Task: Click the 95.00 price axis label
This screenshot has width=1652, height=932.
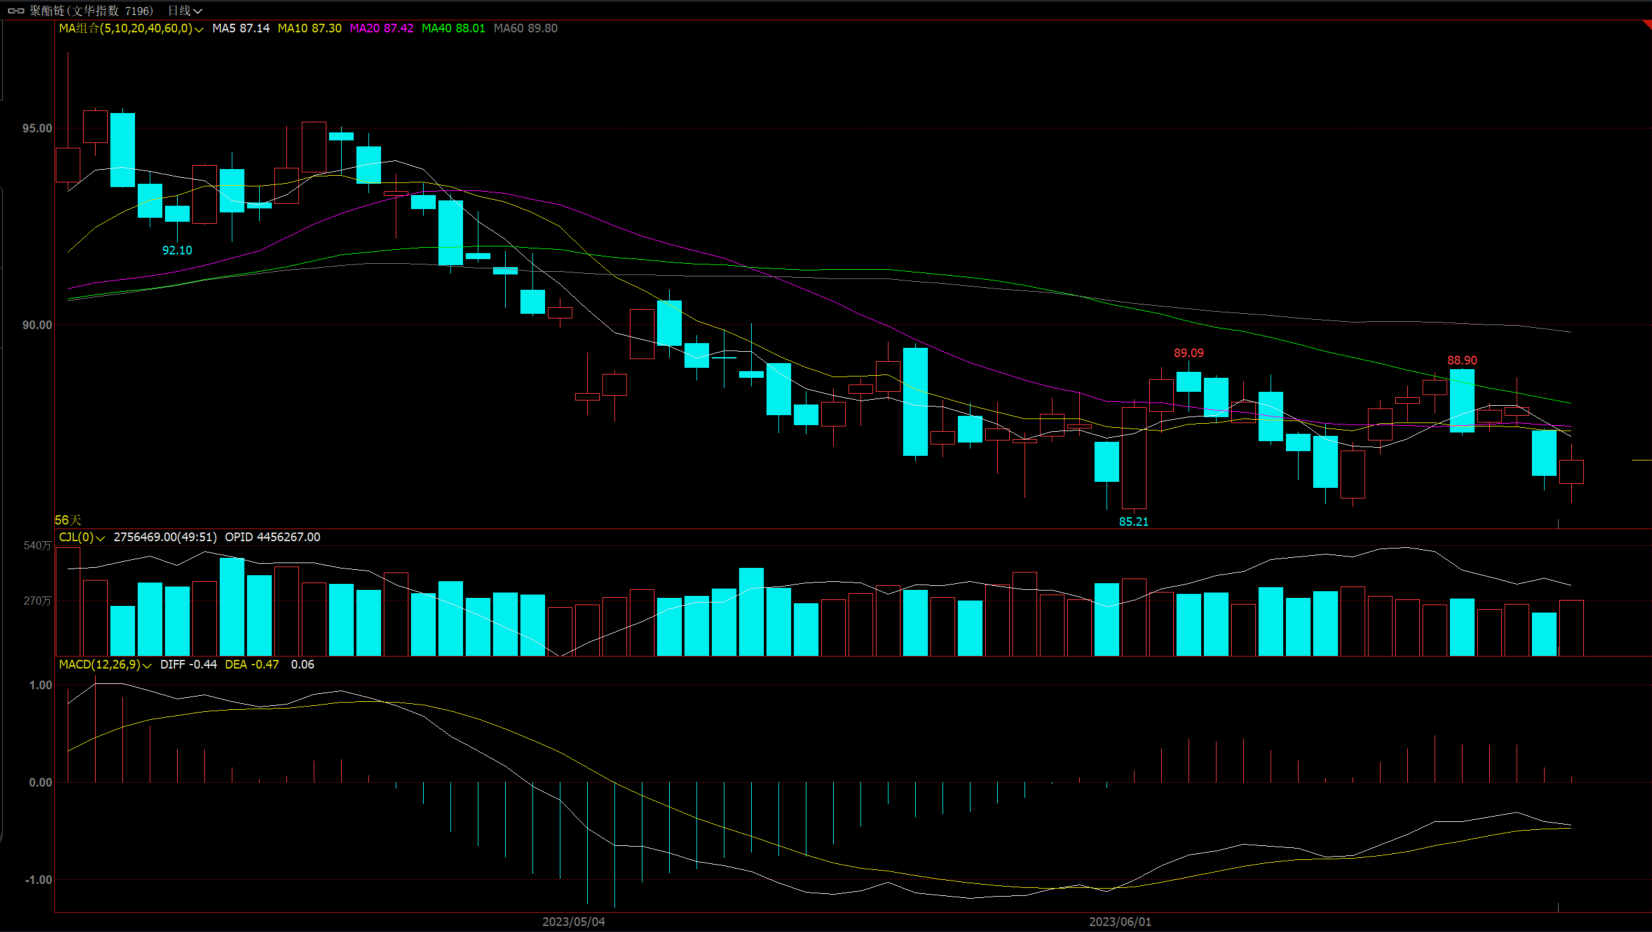Action: click(37, 128)
